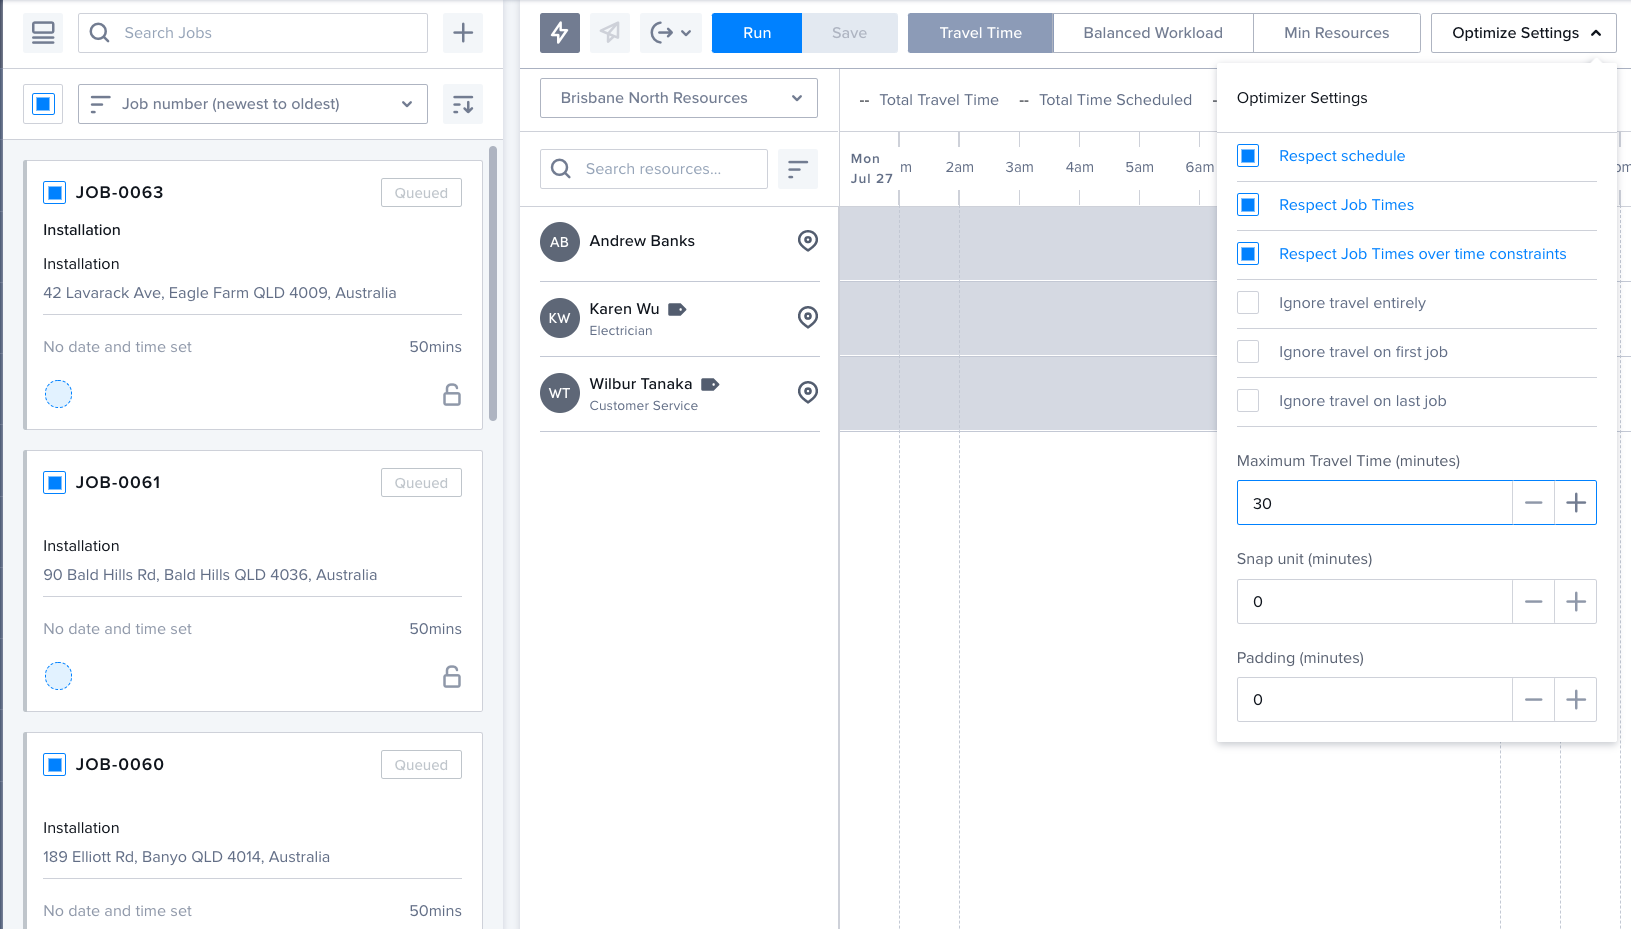Click the lightning bolt optimize icon

(559, 33)
